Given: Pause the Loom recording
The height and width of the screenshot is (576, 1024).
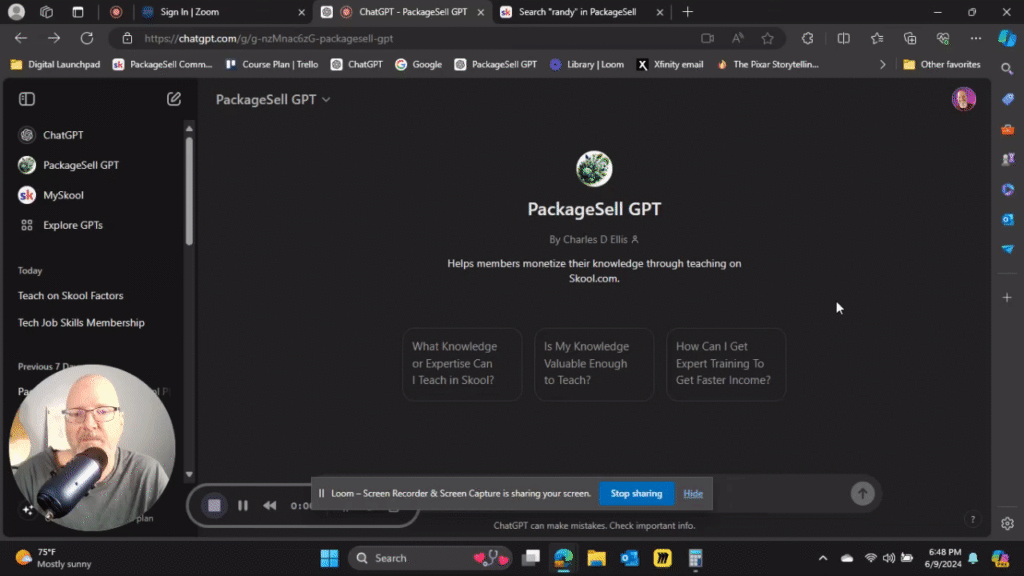Looking at the screenshot, I should coord(242,505).
